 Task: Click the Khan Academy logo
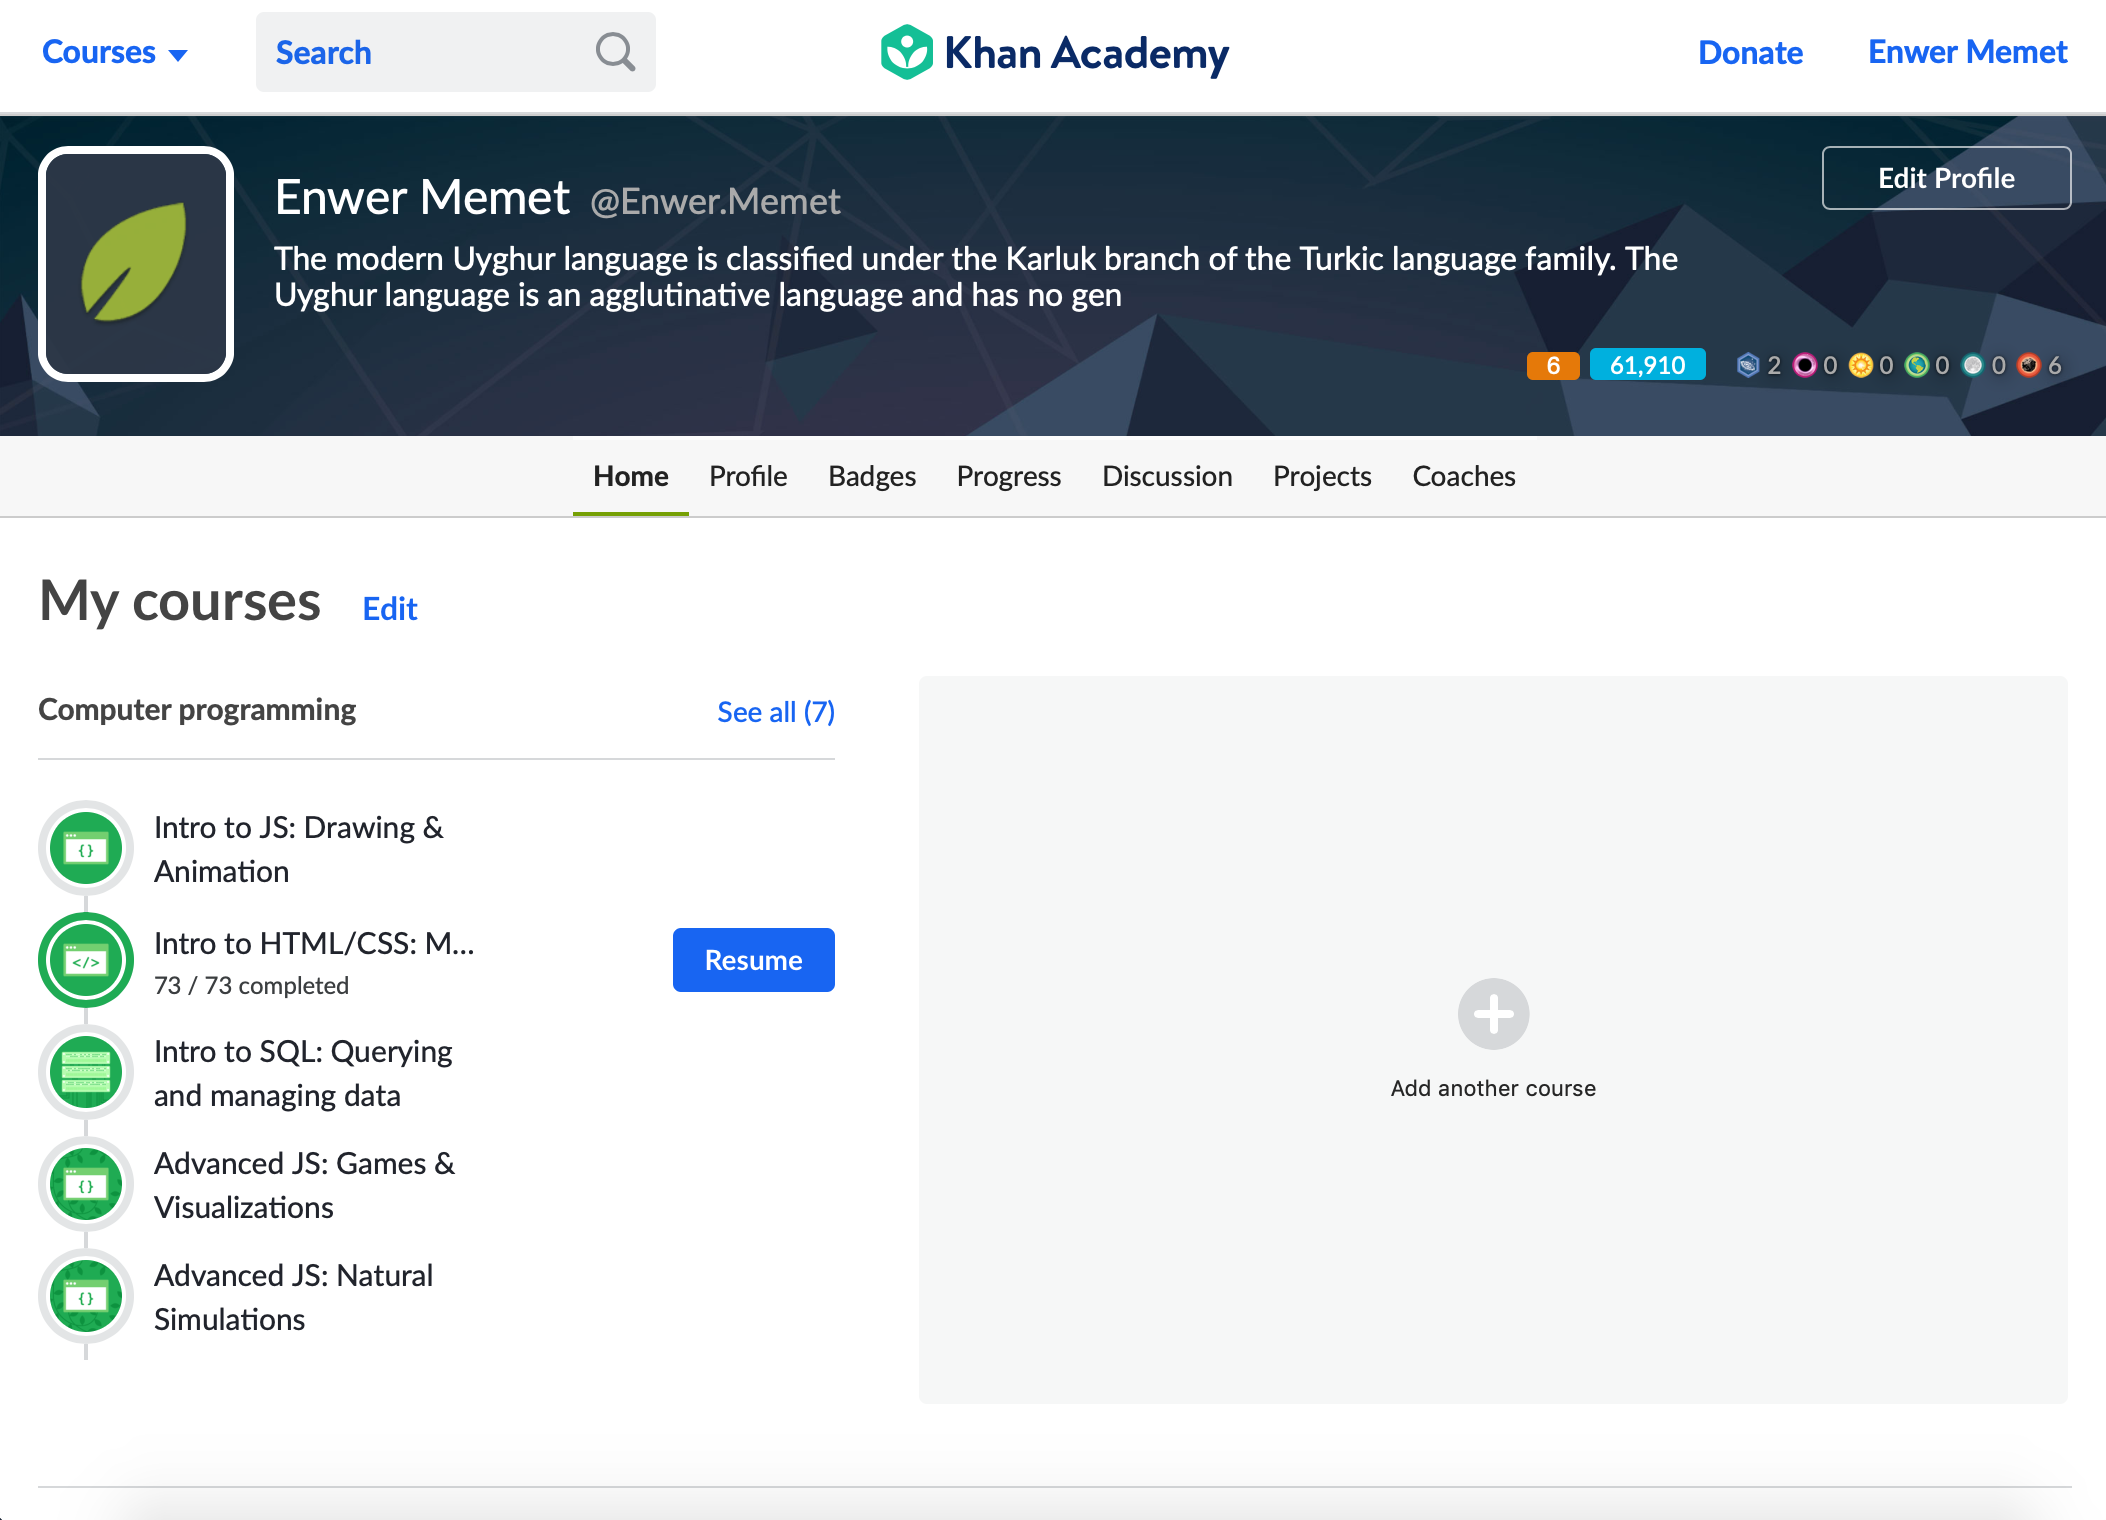point(1054,53)
